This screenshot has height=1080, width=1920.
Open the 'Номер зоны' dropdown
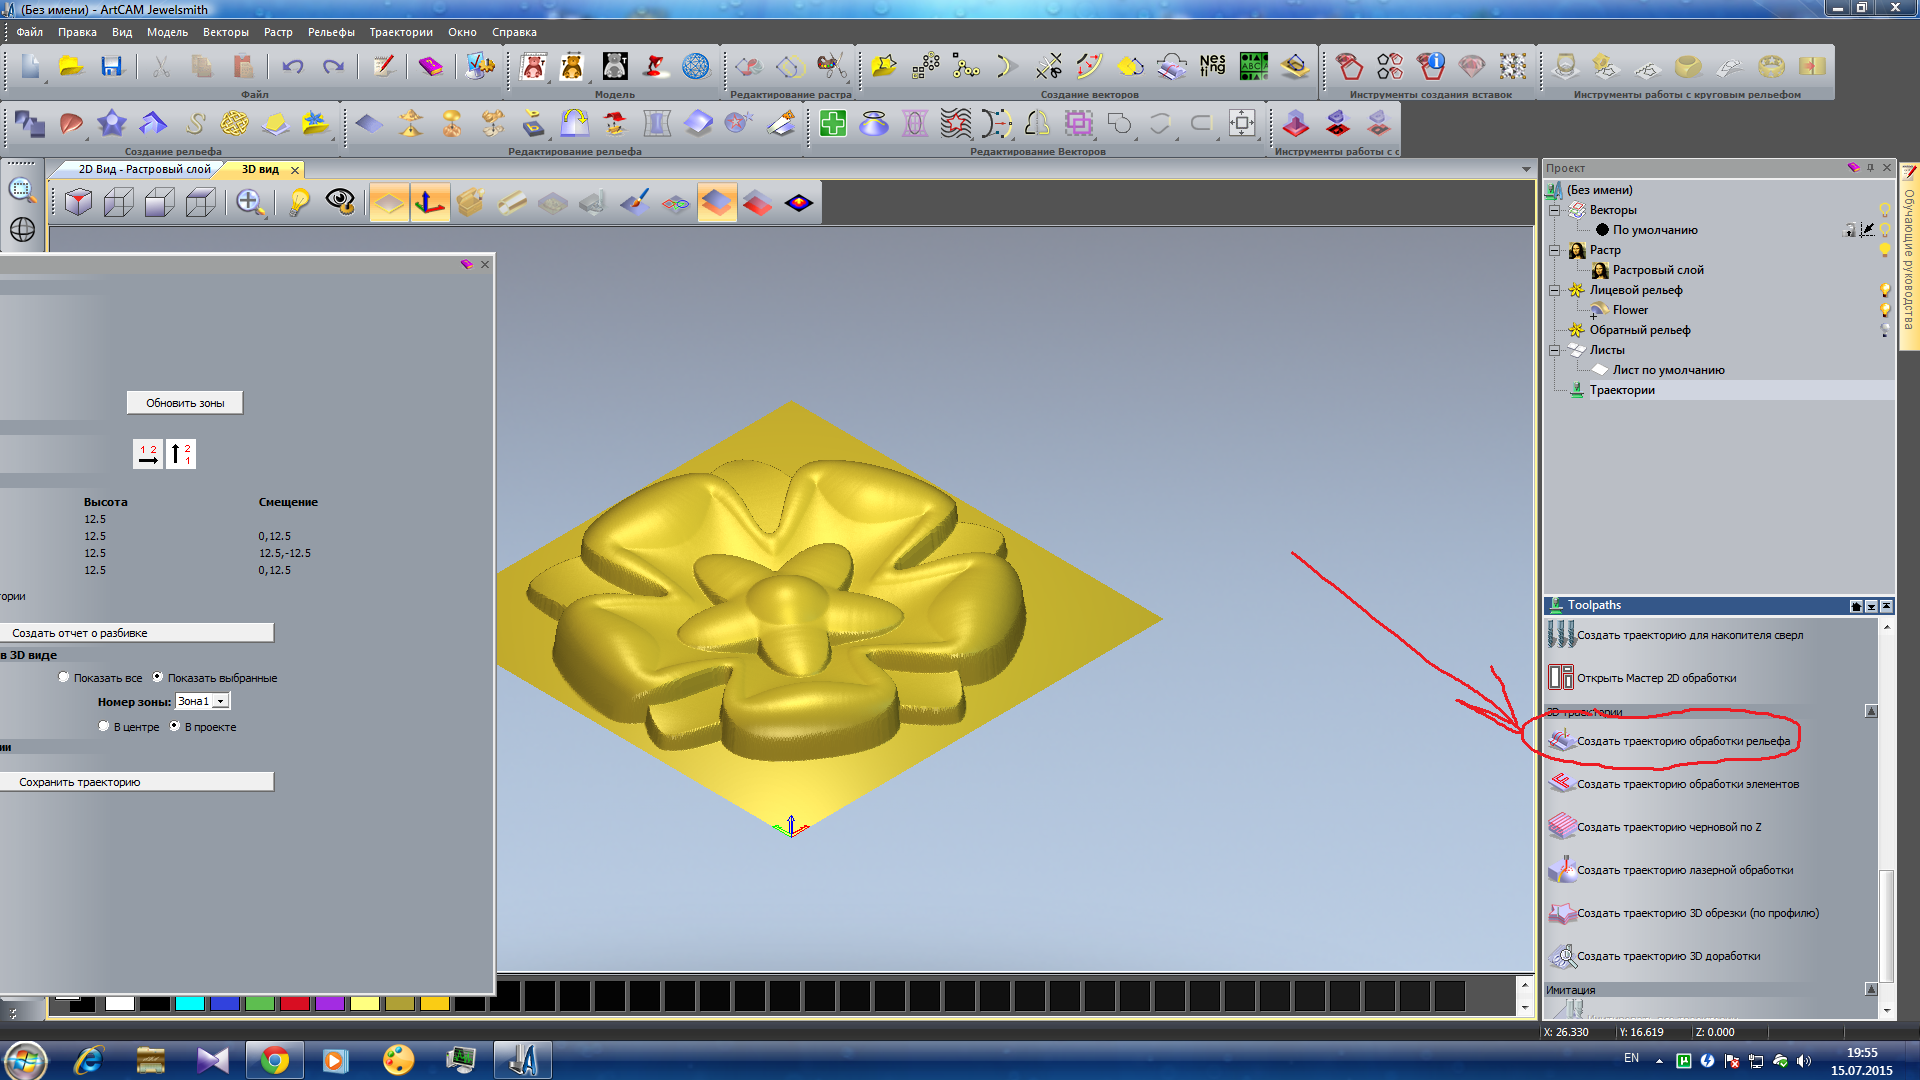pyautogui.click(x=221, y=701)
